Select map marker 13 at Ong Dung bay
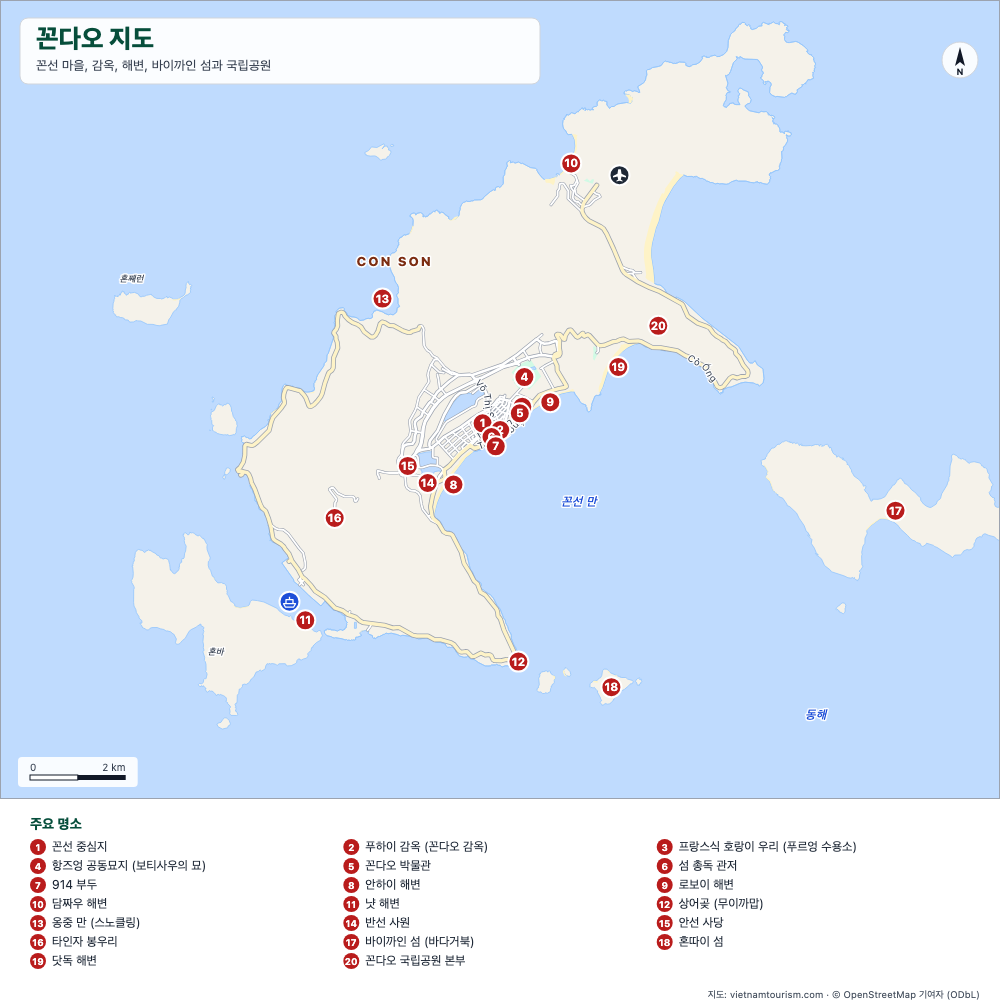Image resolution: width=1000 pixels, height=1006 pixels. tap(382, 298)
